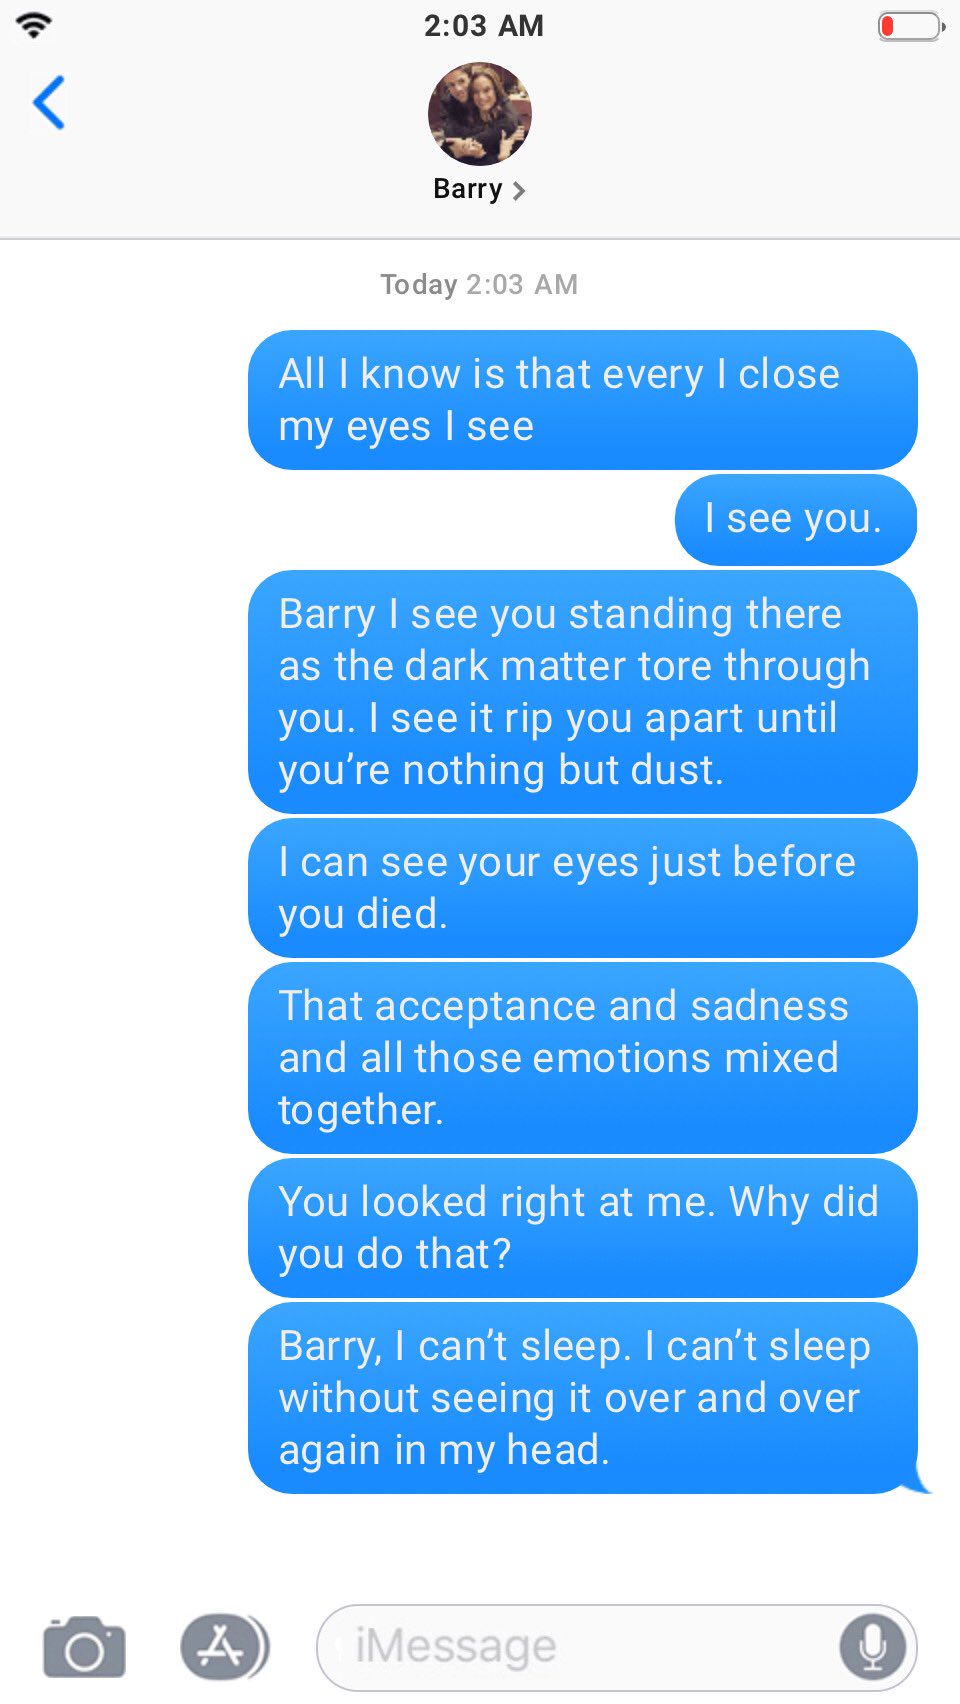Tap the Barry contact name
The image size is (960, 1704).
(468, 189)
